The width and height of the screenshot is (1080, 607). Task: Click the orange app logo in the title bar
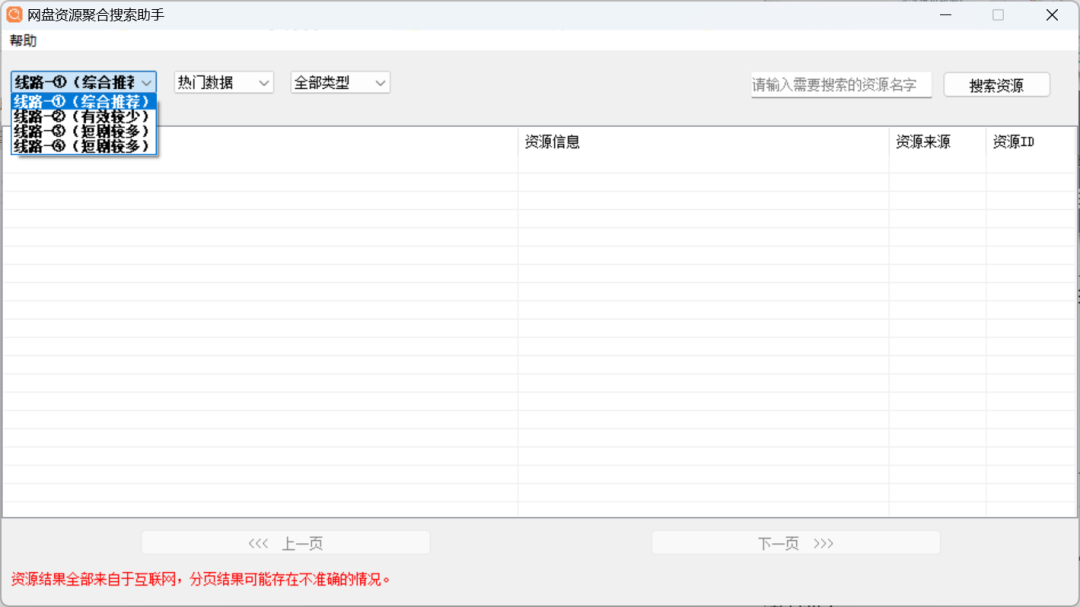click(14, 14)
